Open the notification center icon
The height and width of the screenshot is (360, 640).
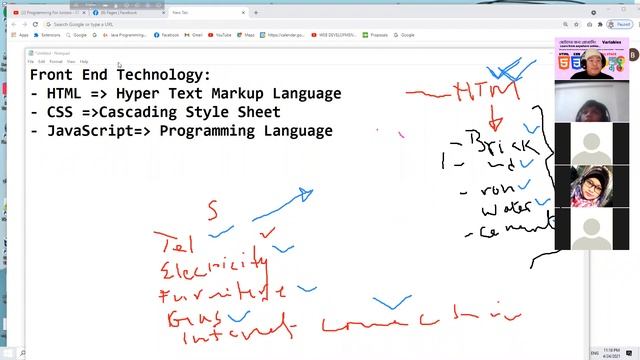tap(629, 353)
